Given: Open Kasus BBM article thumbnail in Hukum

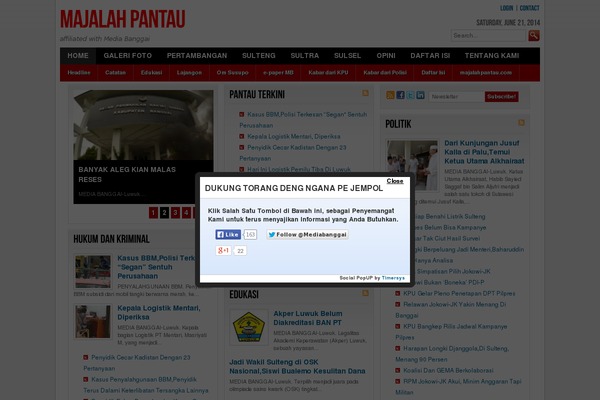Looking at the screenshot, I should coord(93,271).
